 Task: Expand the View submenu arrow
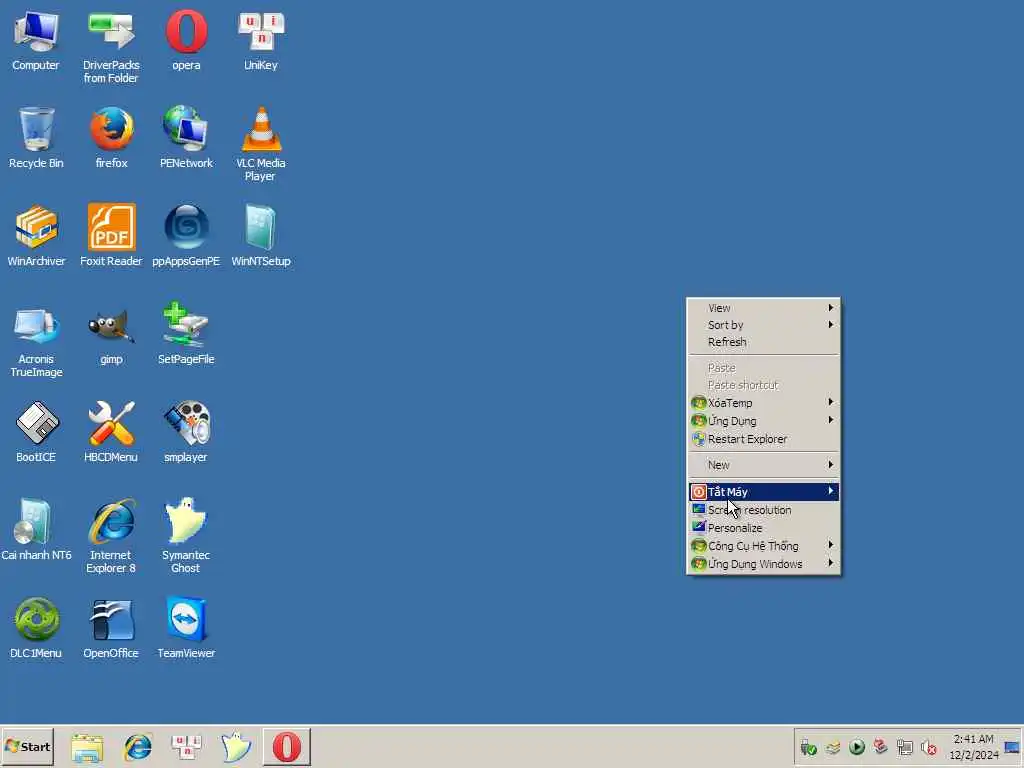(x=831, y=308)
